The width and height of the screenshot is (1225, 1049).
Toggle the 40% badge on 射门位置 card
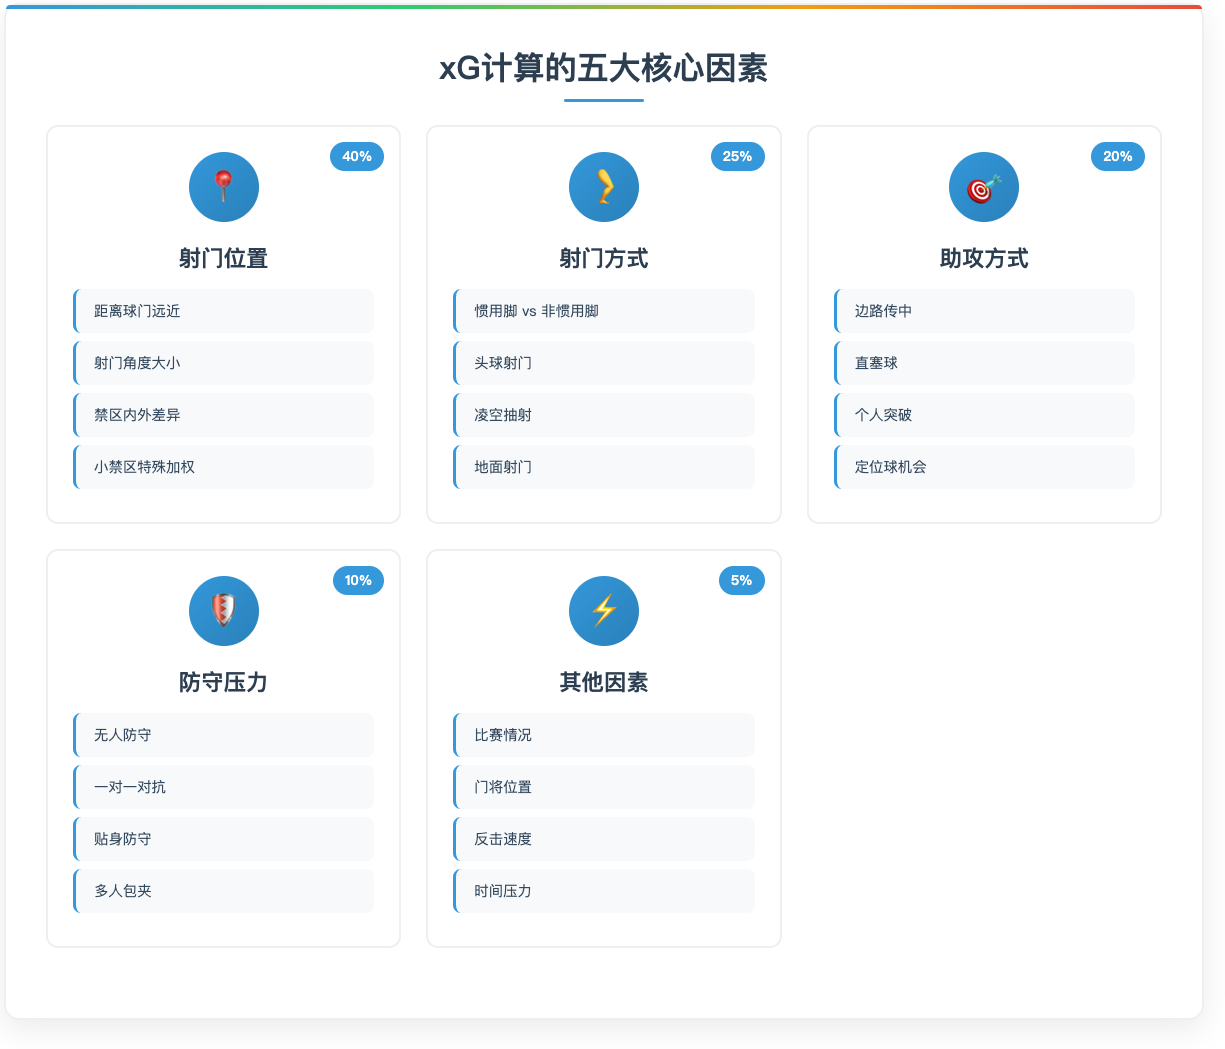(356, 156)
